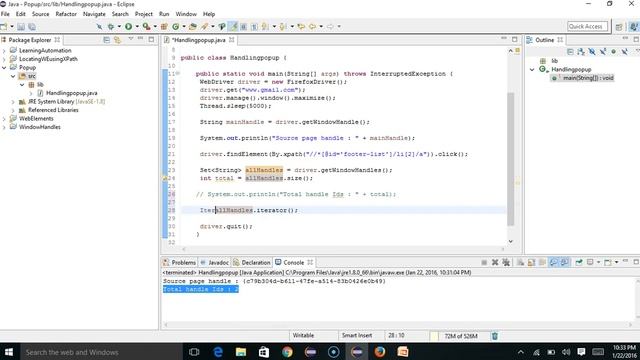Image resolution: width=640 pixels, height=360 pixels.
Task: Toggle Block Selection Mode icon
Action: click(244, 27)
